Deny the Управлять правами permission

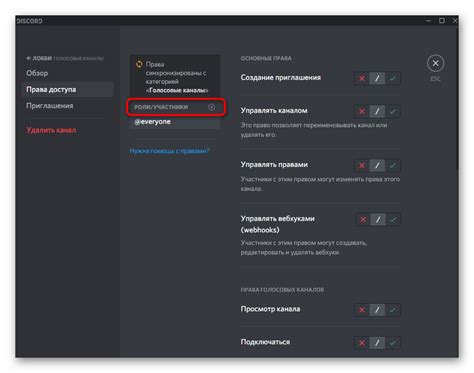click(x=362, y=165)
